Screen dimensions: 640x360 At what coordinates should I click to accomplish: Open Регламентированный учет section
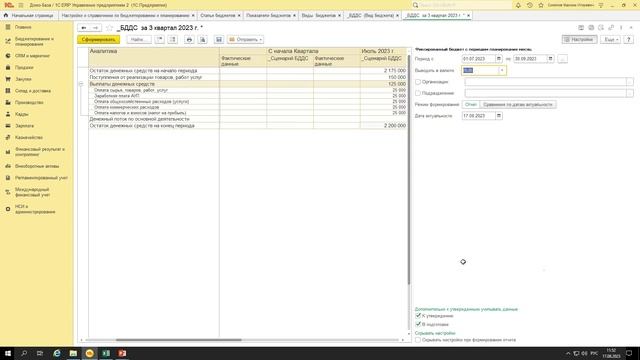tap(41, 178)
